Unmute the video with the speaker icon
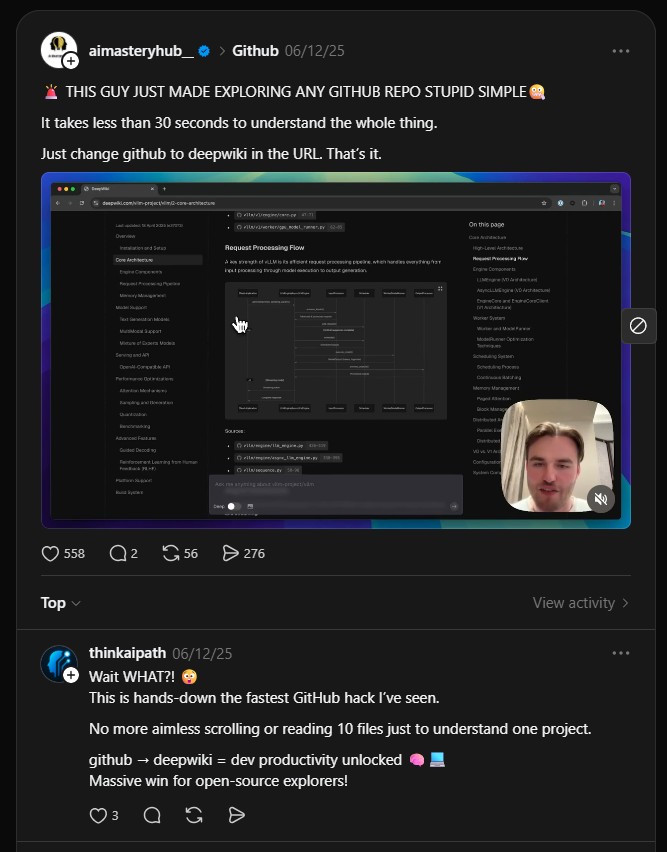667x852 pixels. [600, 499]
